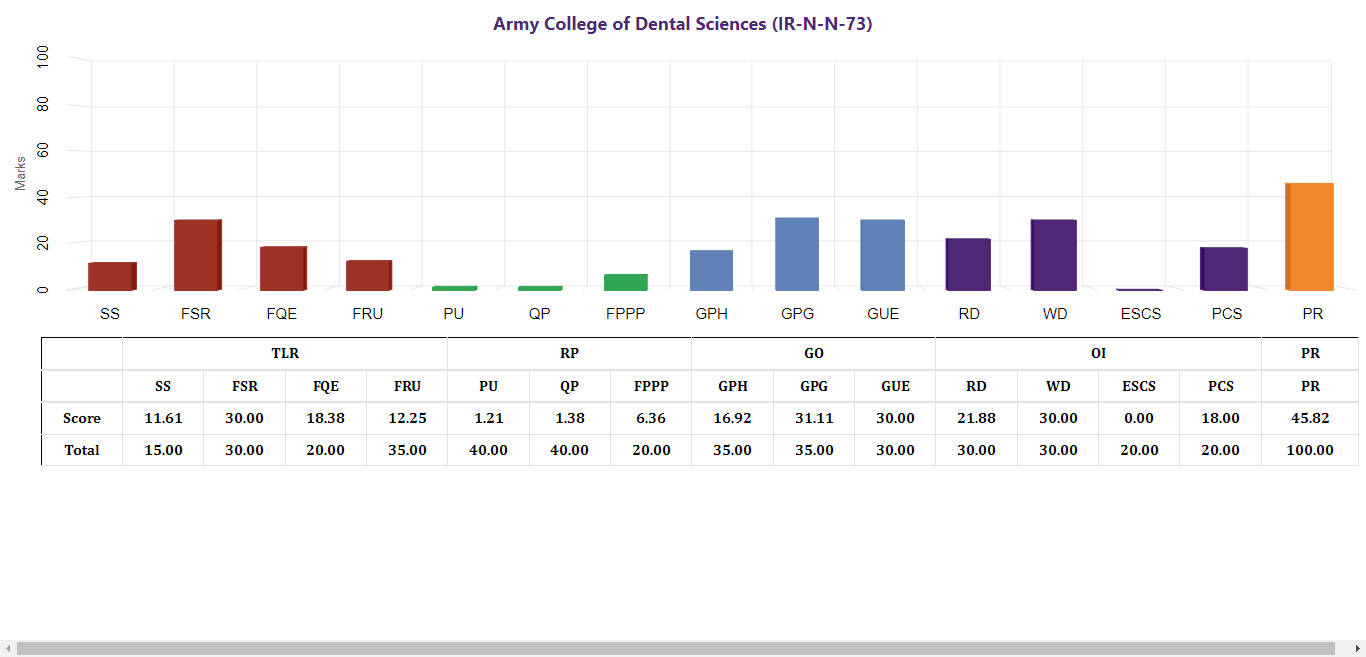Viewport: 1366px width, 657px height.
Task: Click the RD purple bar
Action: (968, 265)
